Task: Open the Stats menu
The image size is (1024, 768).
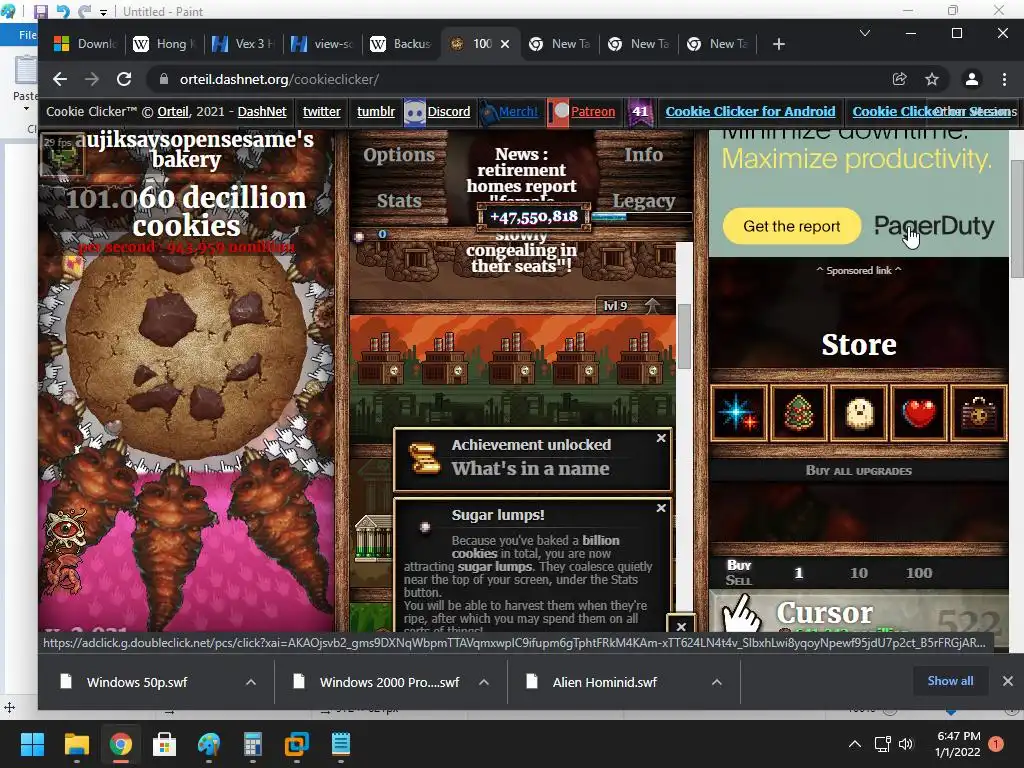Action: [x=398, y=200]
